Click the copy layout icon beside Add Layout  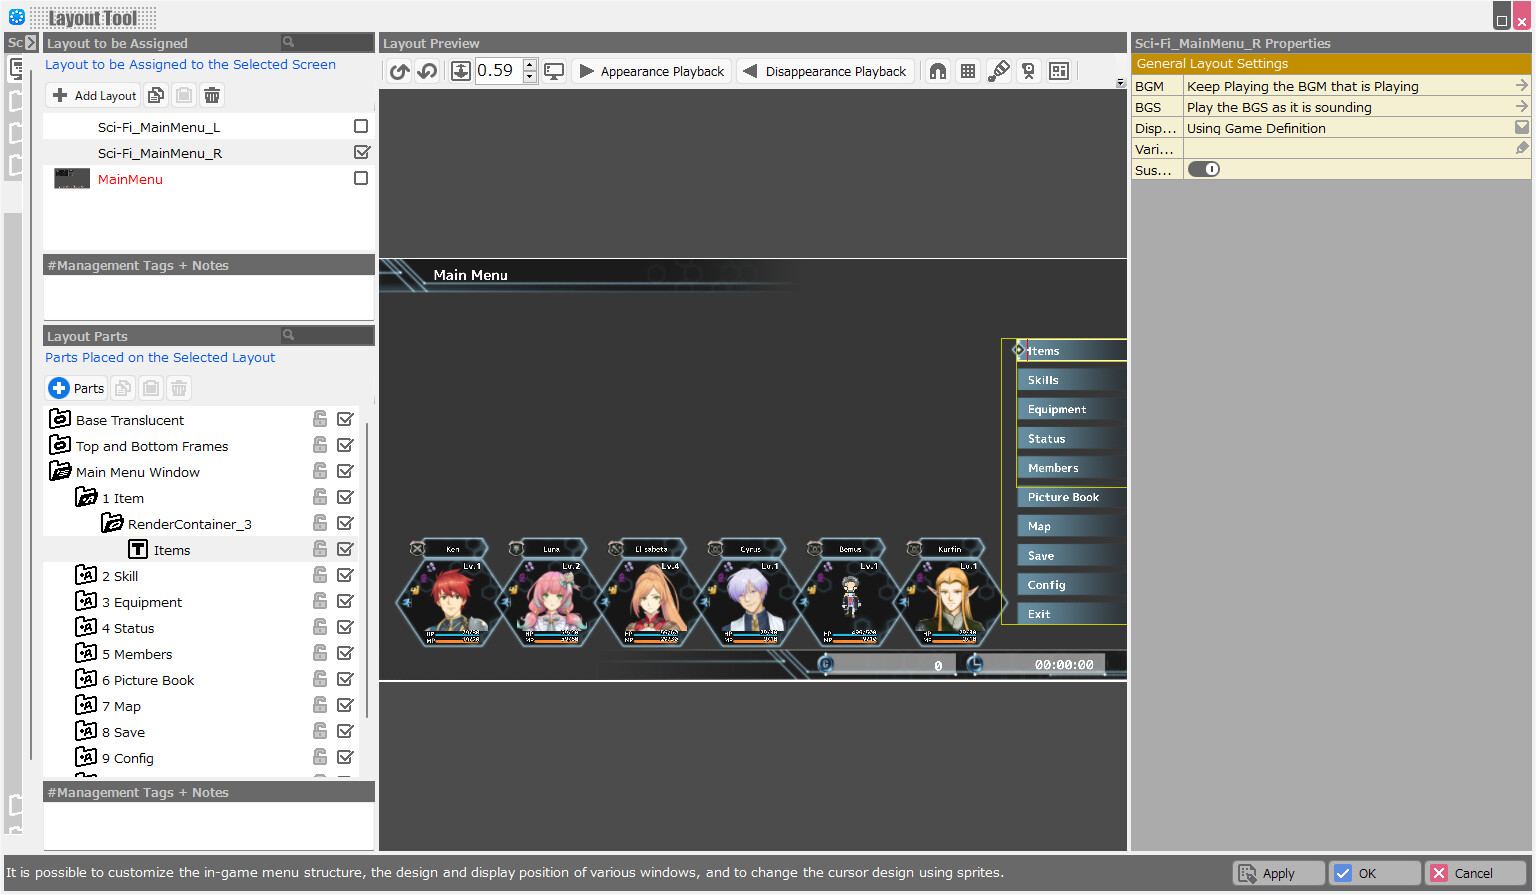pyautogui.click(x=156, y=95)
